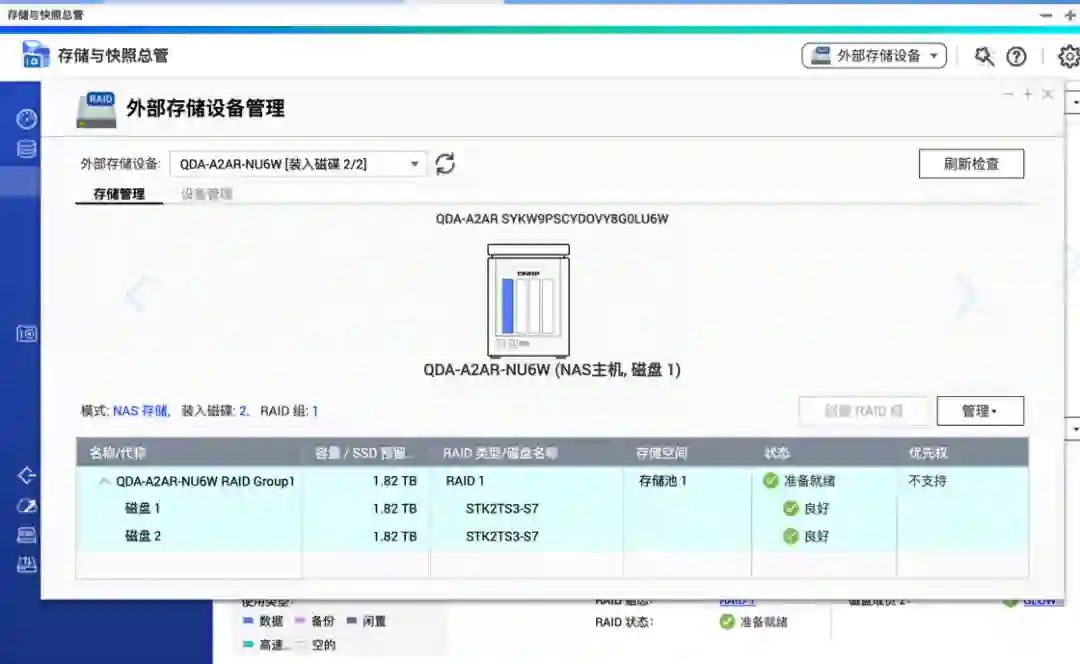Click the RAID drive icon in dialog title

96,110
